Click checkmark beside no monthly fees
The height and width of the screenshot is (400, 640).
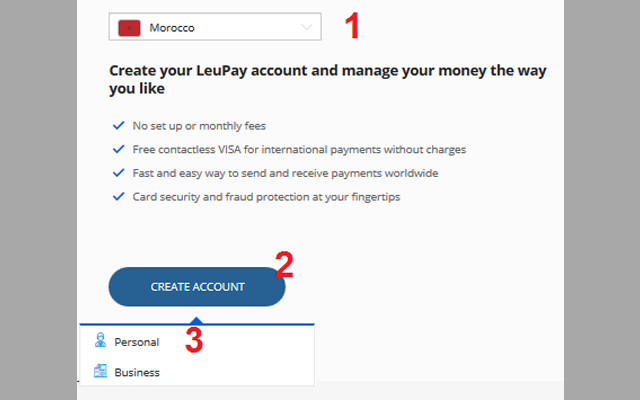point(120,126)
